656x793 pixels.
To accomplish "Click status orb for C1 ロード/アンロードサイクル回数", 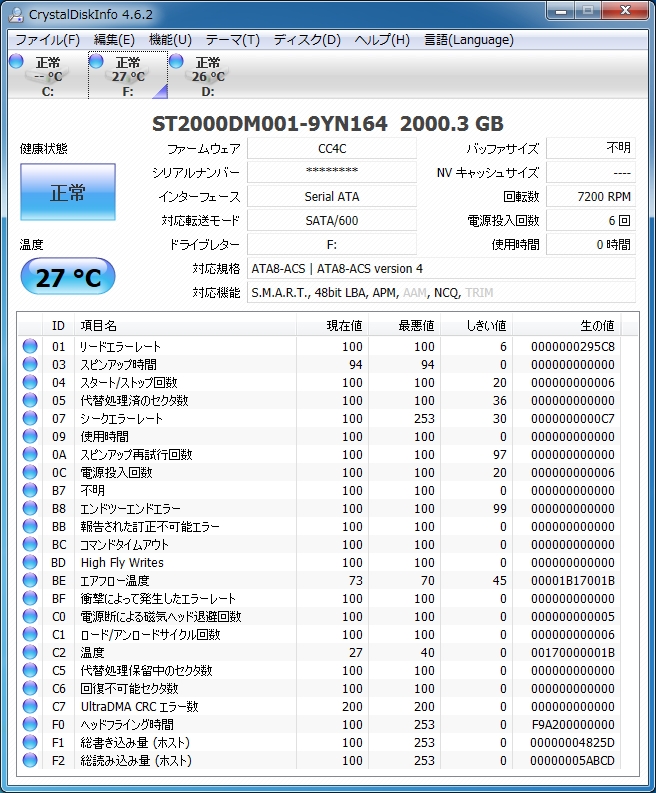I will point(30,634).
